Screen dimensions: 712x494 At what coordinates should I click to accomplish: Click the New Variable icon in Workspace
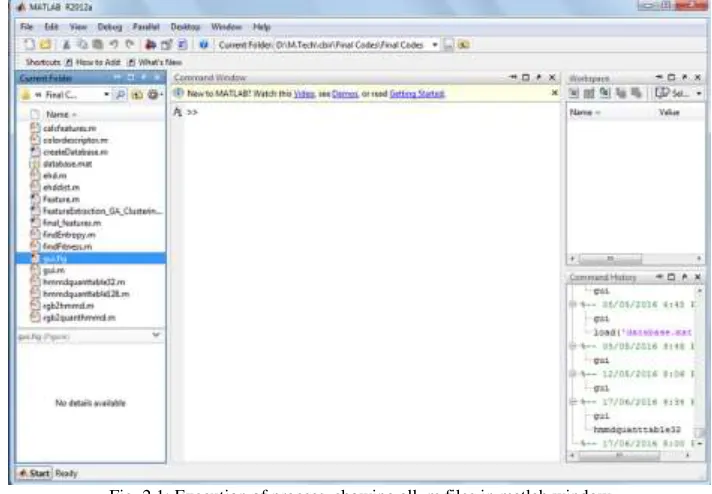tap(574, 93)
